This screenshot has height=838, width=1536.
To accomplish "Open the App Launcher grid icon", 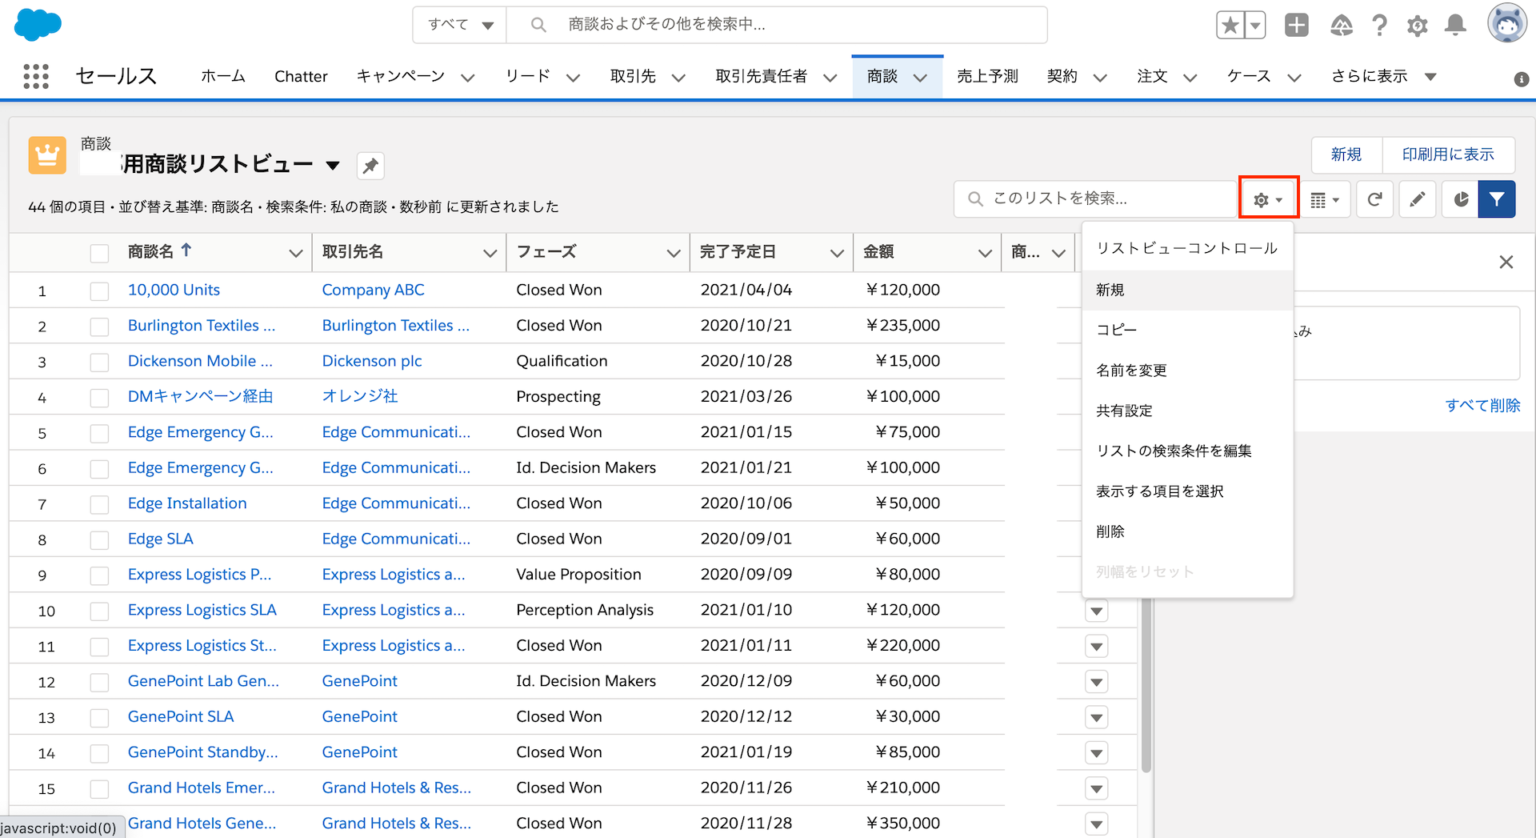I will click(36, 76).
